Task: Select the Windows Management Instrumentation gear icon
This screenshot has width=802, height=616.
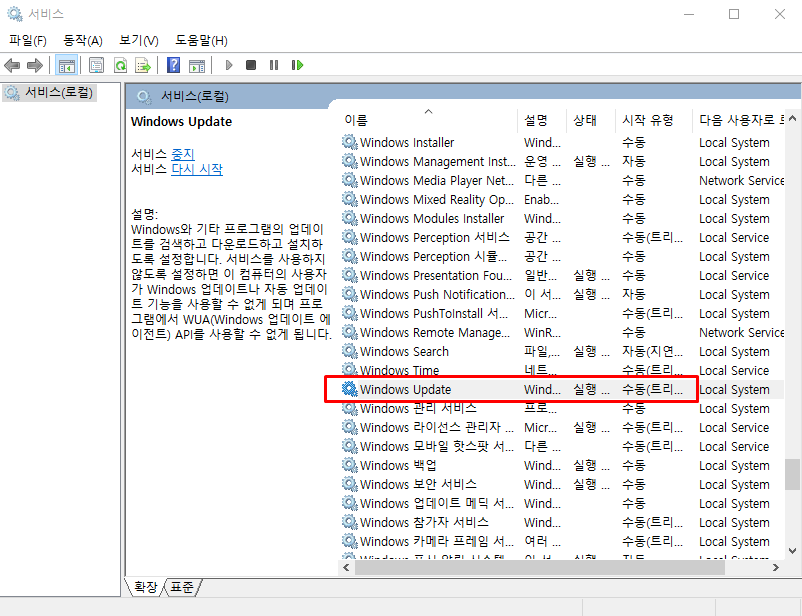Action: (350, 161)
